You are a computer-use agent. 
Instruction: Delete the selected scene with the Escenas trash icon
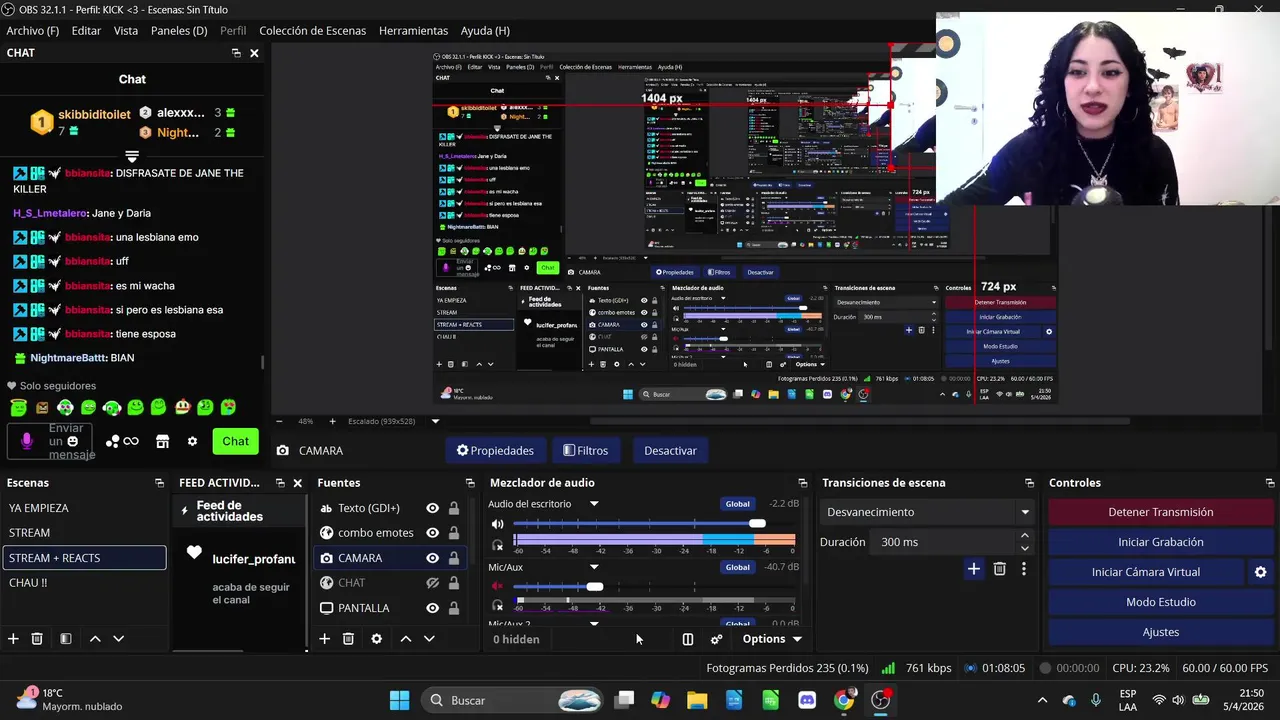(37, 639)
